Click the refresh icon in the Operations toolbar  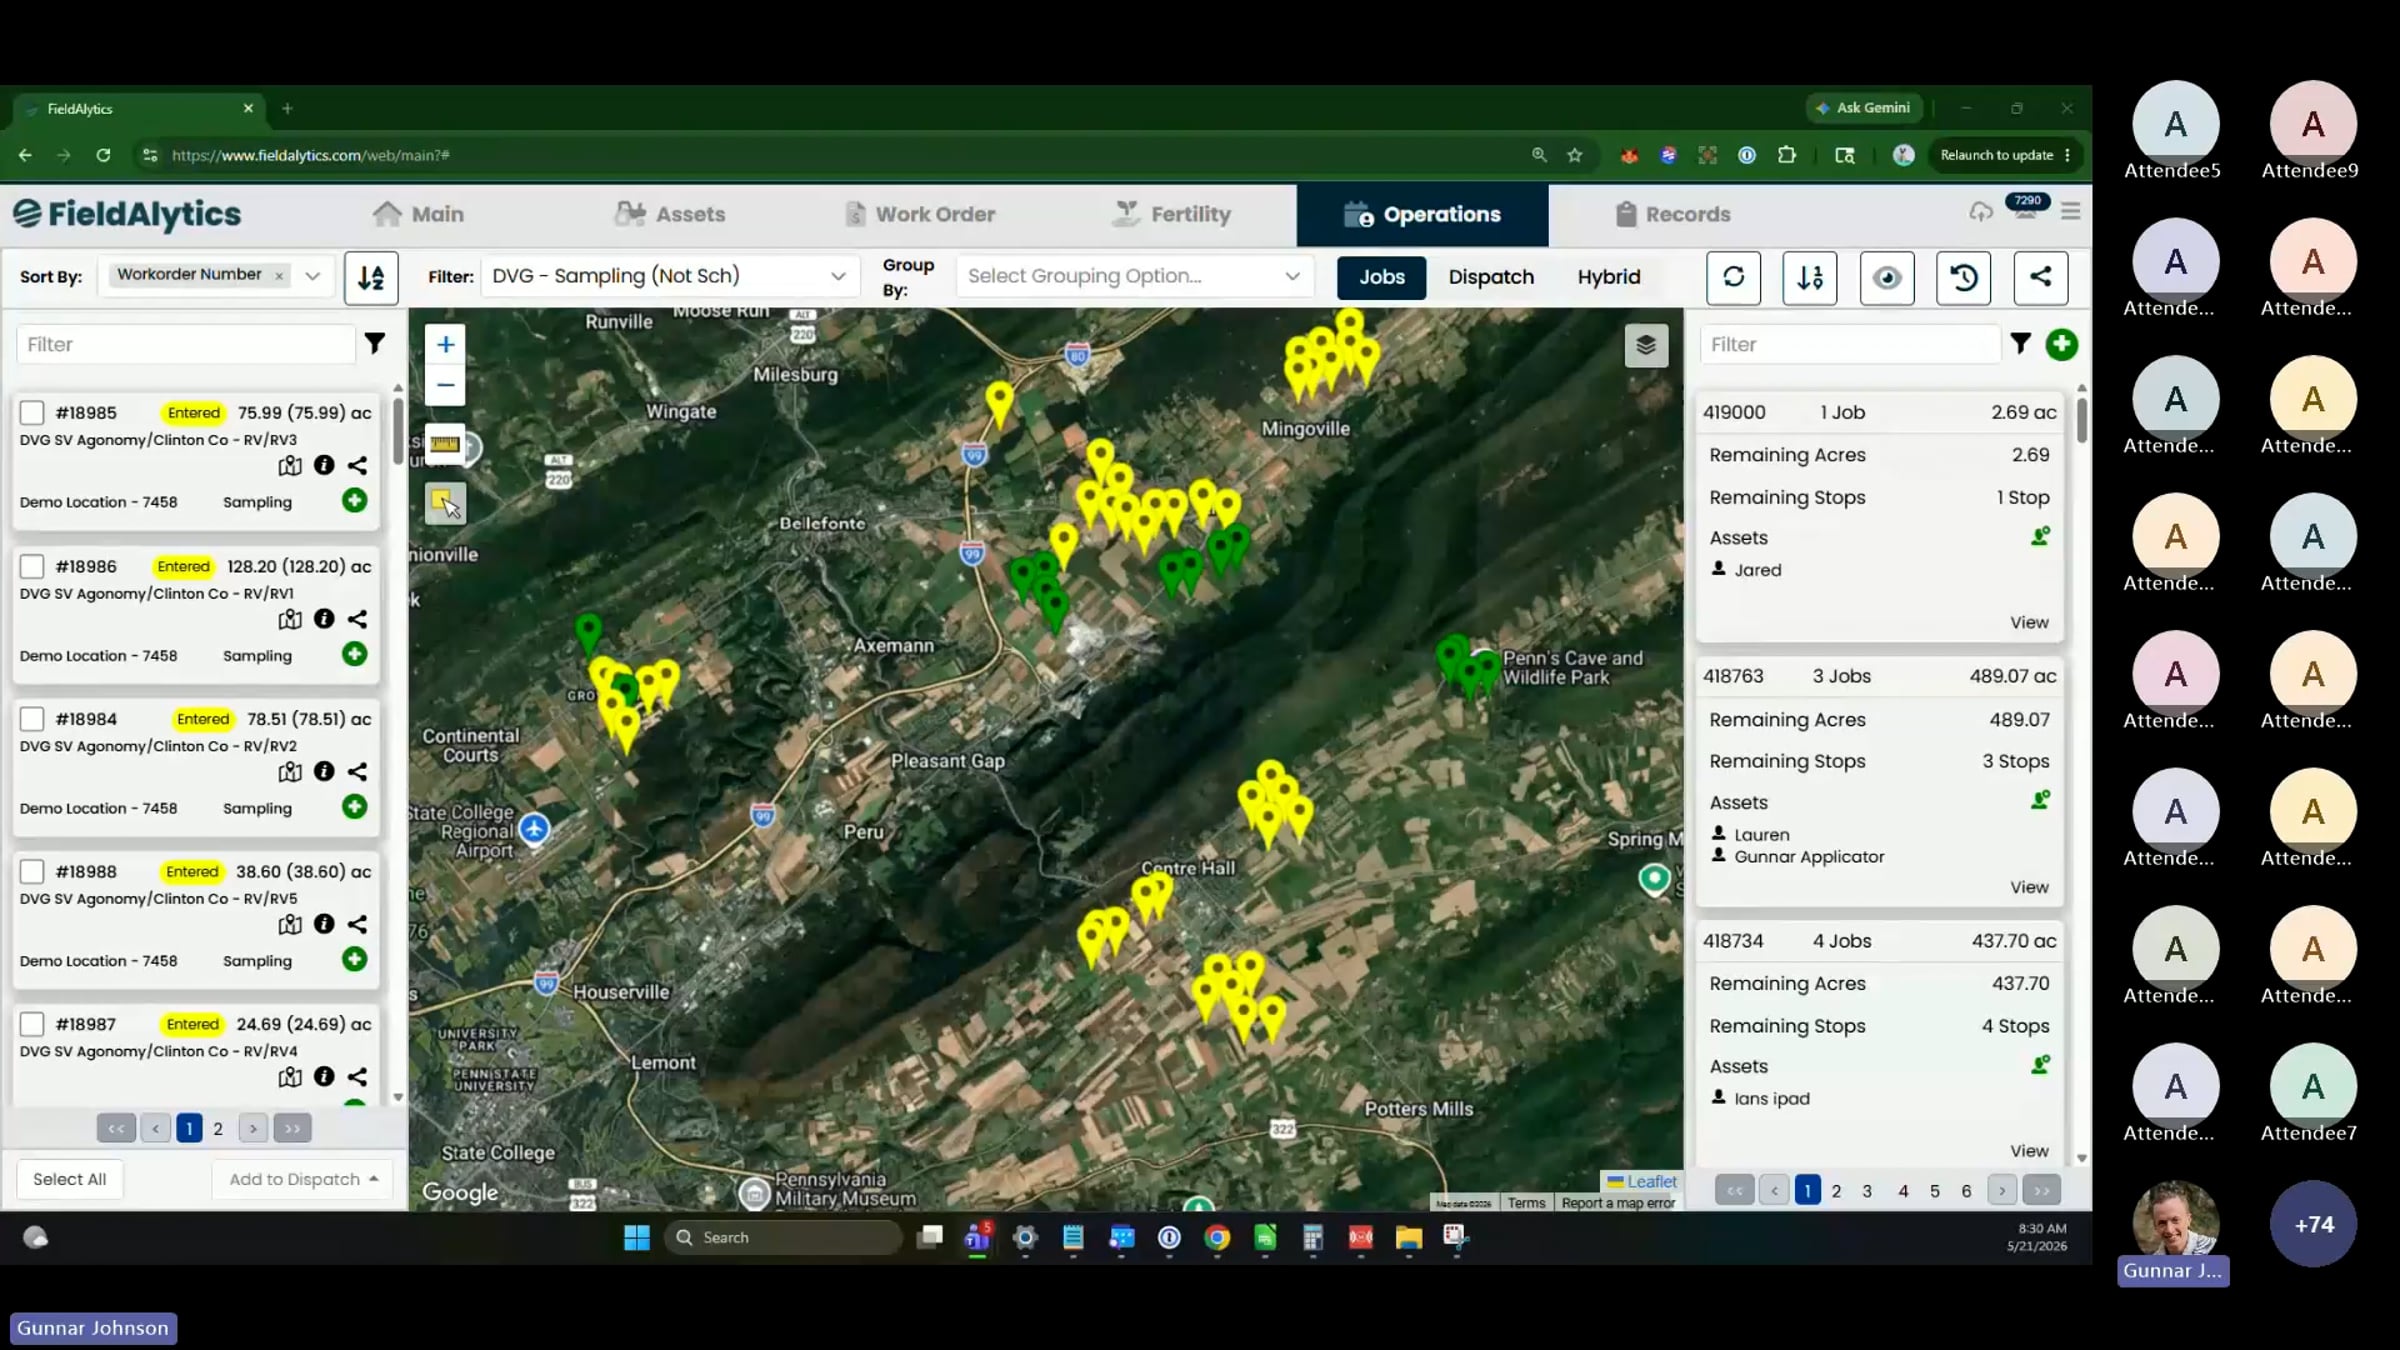point(1733,277)
